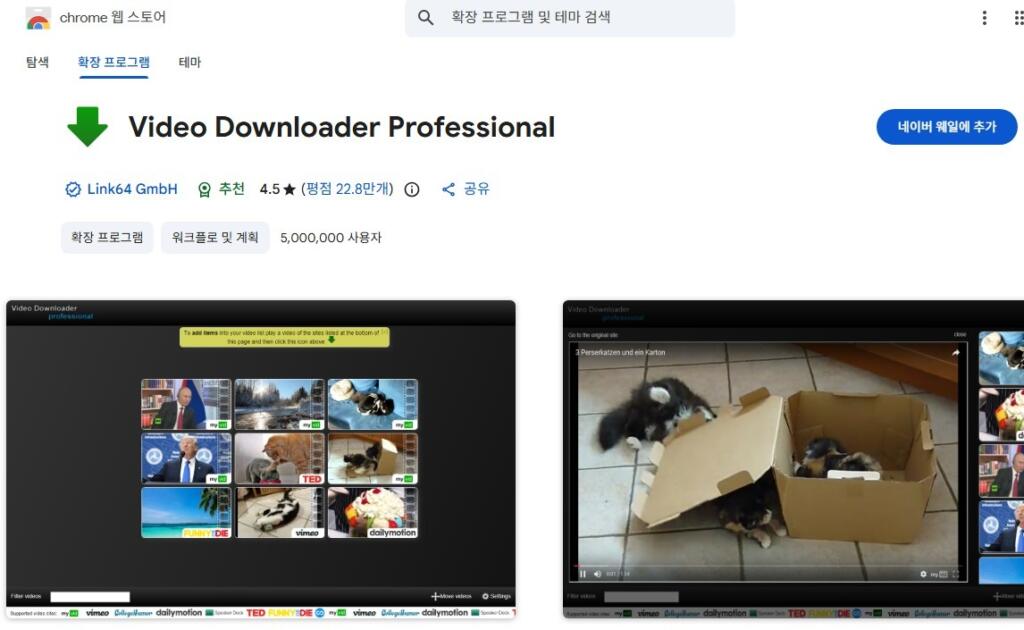The width and height of the screenshot is (1024, 630).
Task: Open the Link64 GmbH publisher link
Action: (x=132, y=189)
